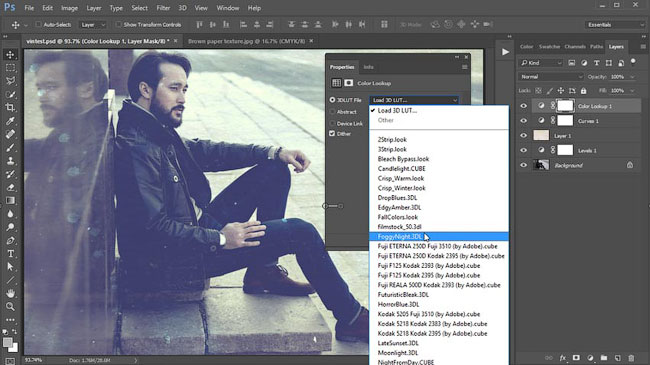Open the Essentials workspace dropdown
The width and height of the screenshot is (650, 365).
pos(615,25)
